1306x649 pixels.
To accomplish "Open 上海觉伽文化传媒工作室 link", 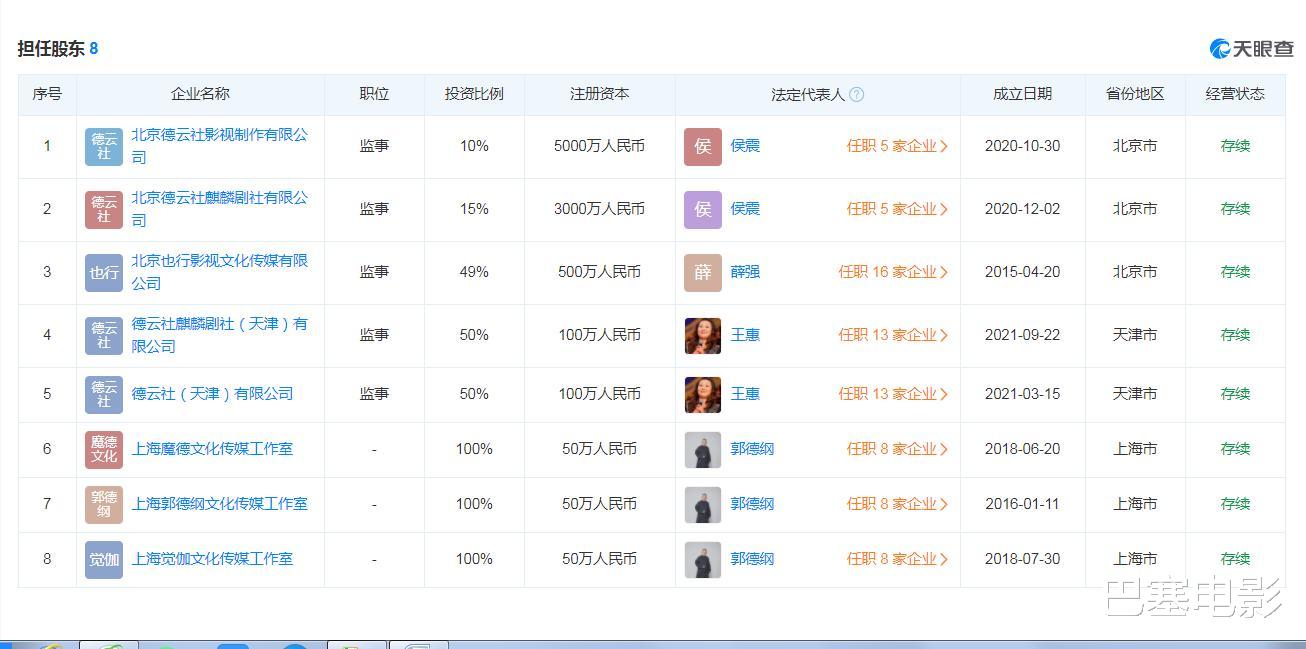I will coord(212,559).
